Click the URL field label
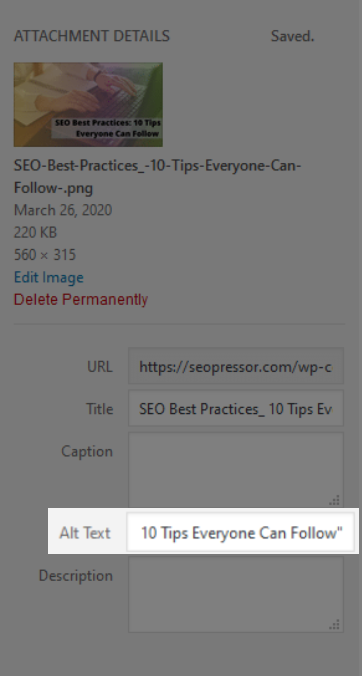 [x=100, y=367]
